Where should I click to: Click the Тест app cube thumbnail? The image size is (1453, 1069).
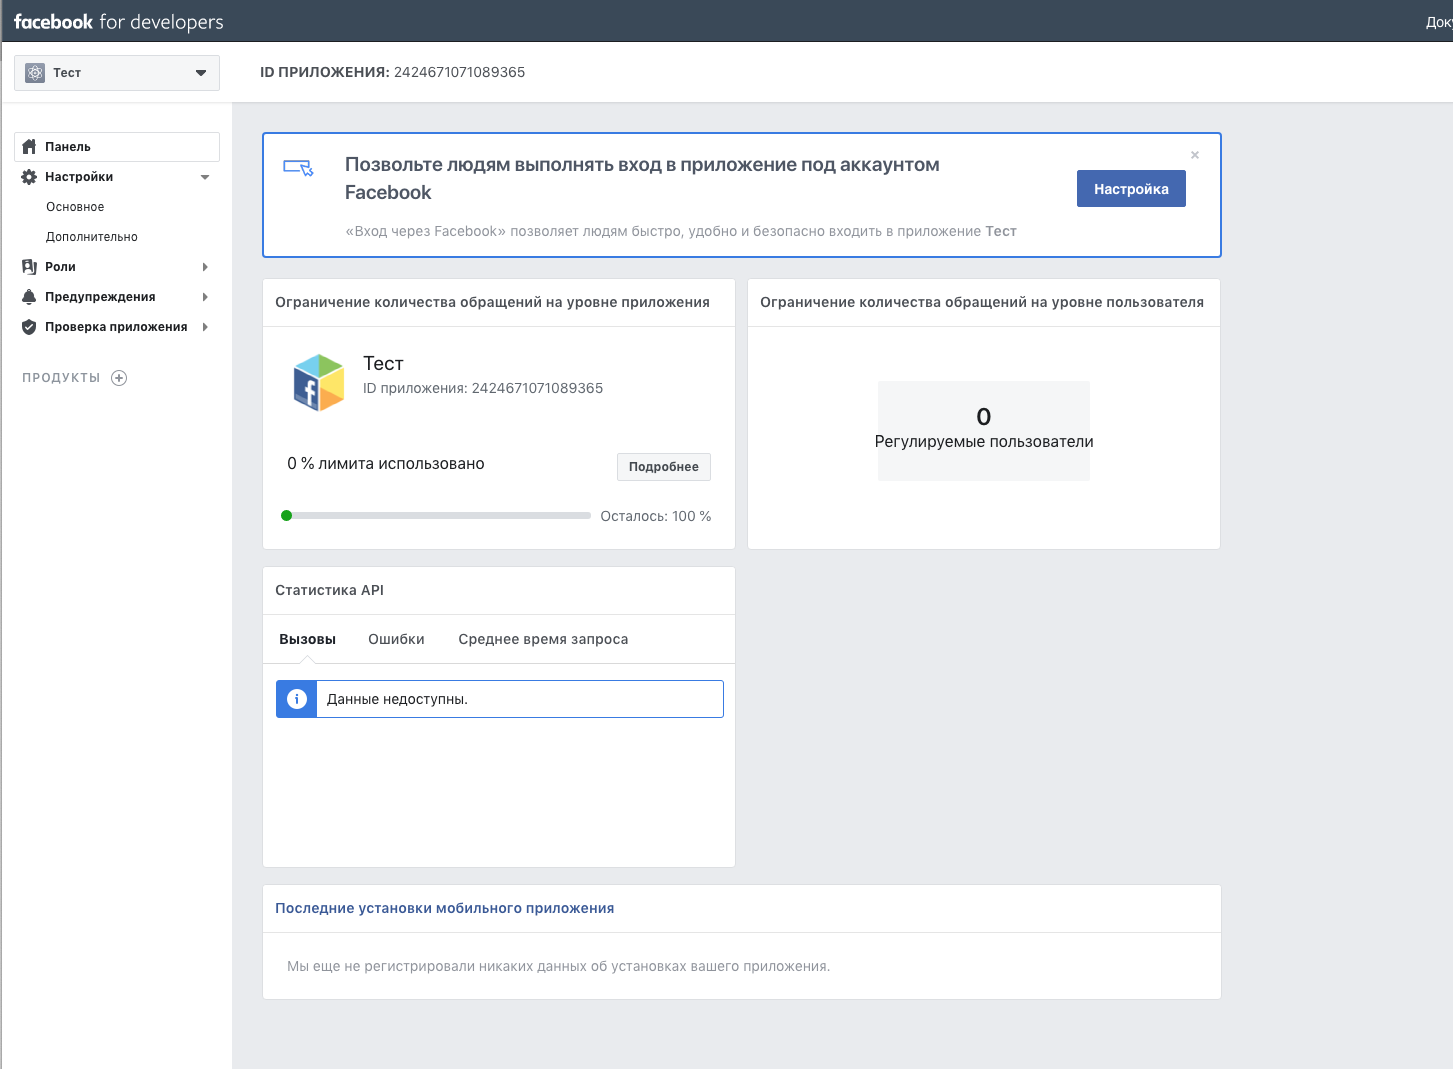click(319, 382)
